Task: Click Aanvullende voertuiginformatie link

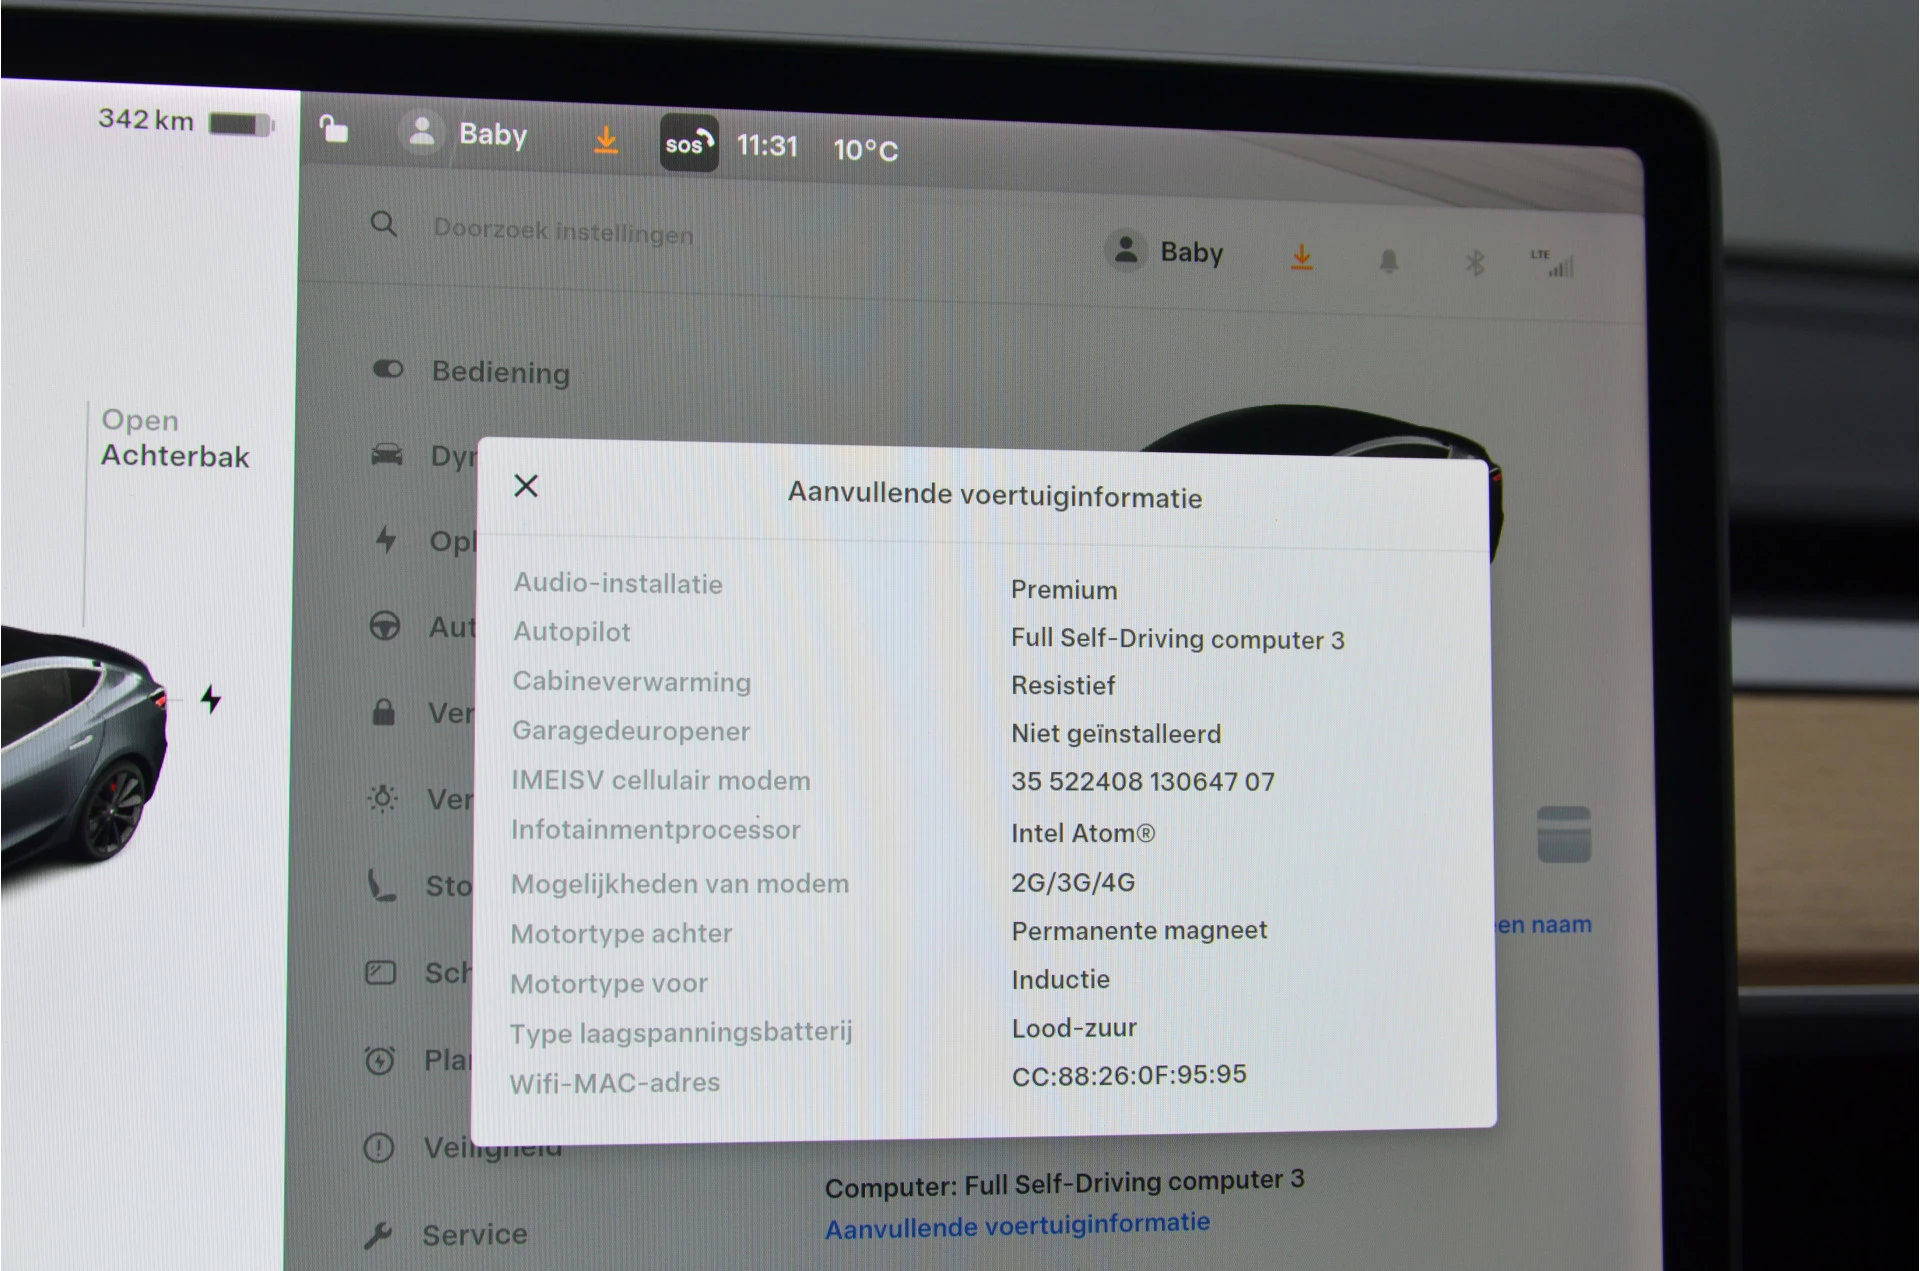Action: (1017, 1225)
